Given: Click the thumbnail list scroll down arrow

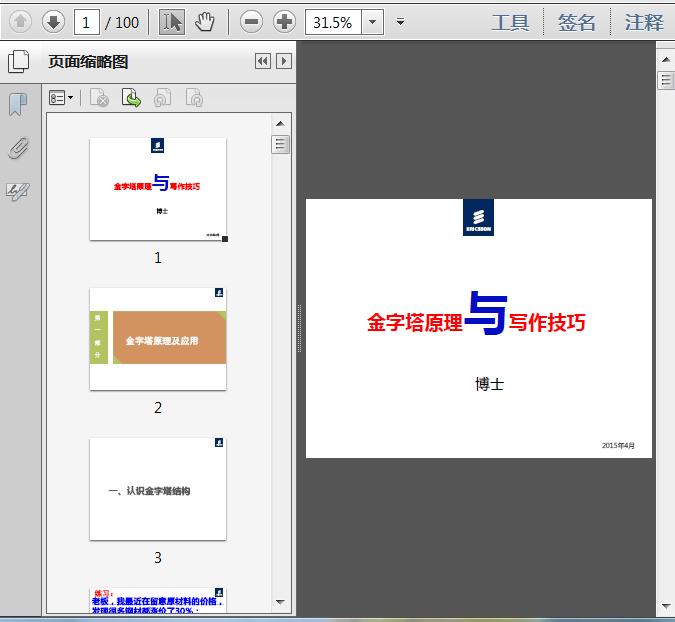Looking at the screenshot, I should tap(280, 602).
